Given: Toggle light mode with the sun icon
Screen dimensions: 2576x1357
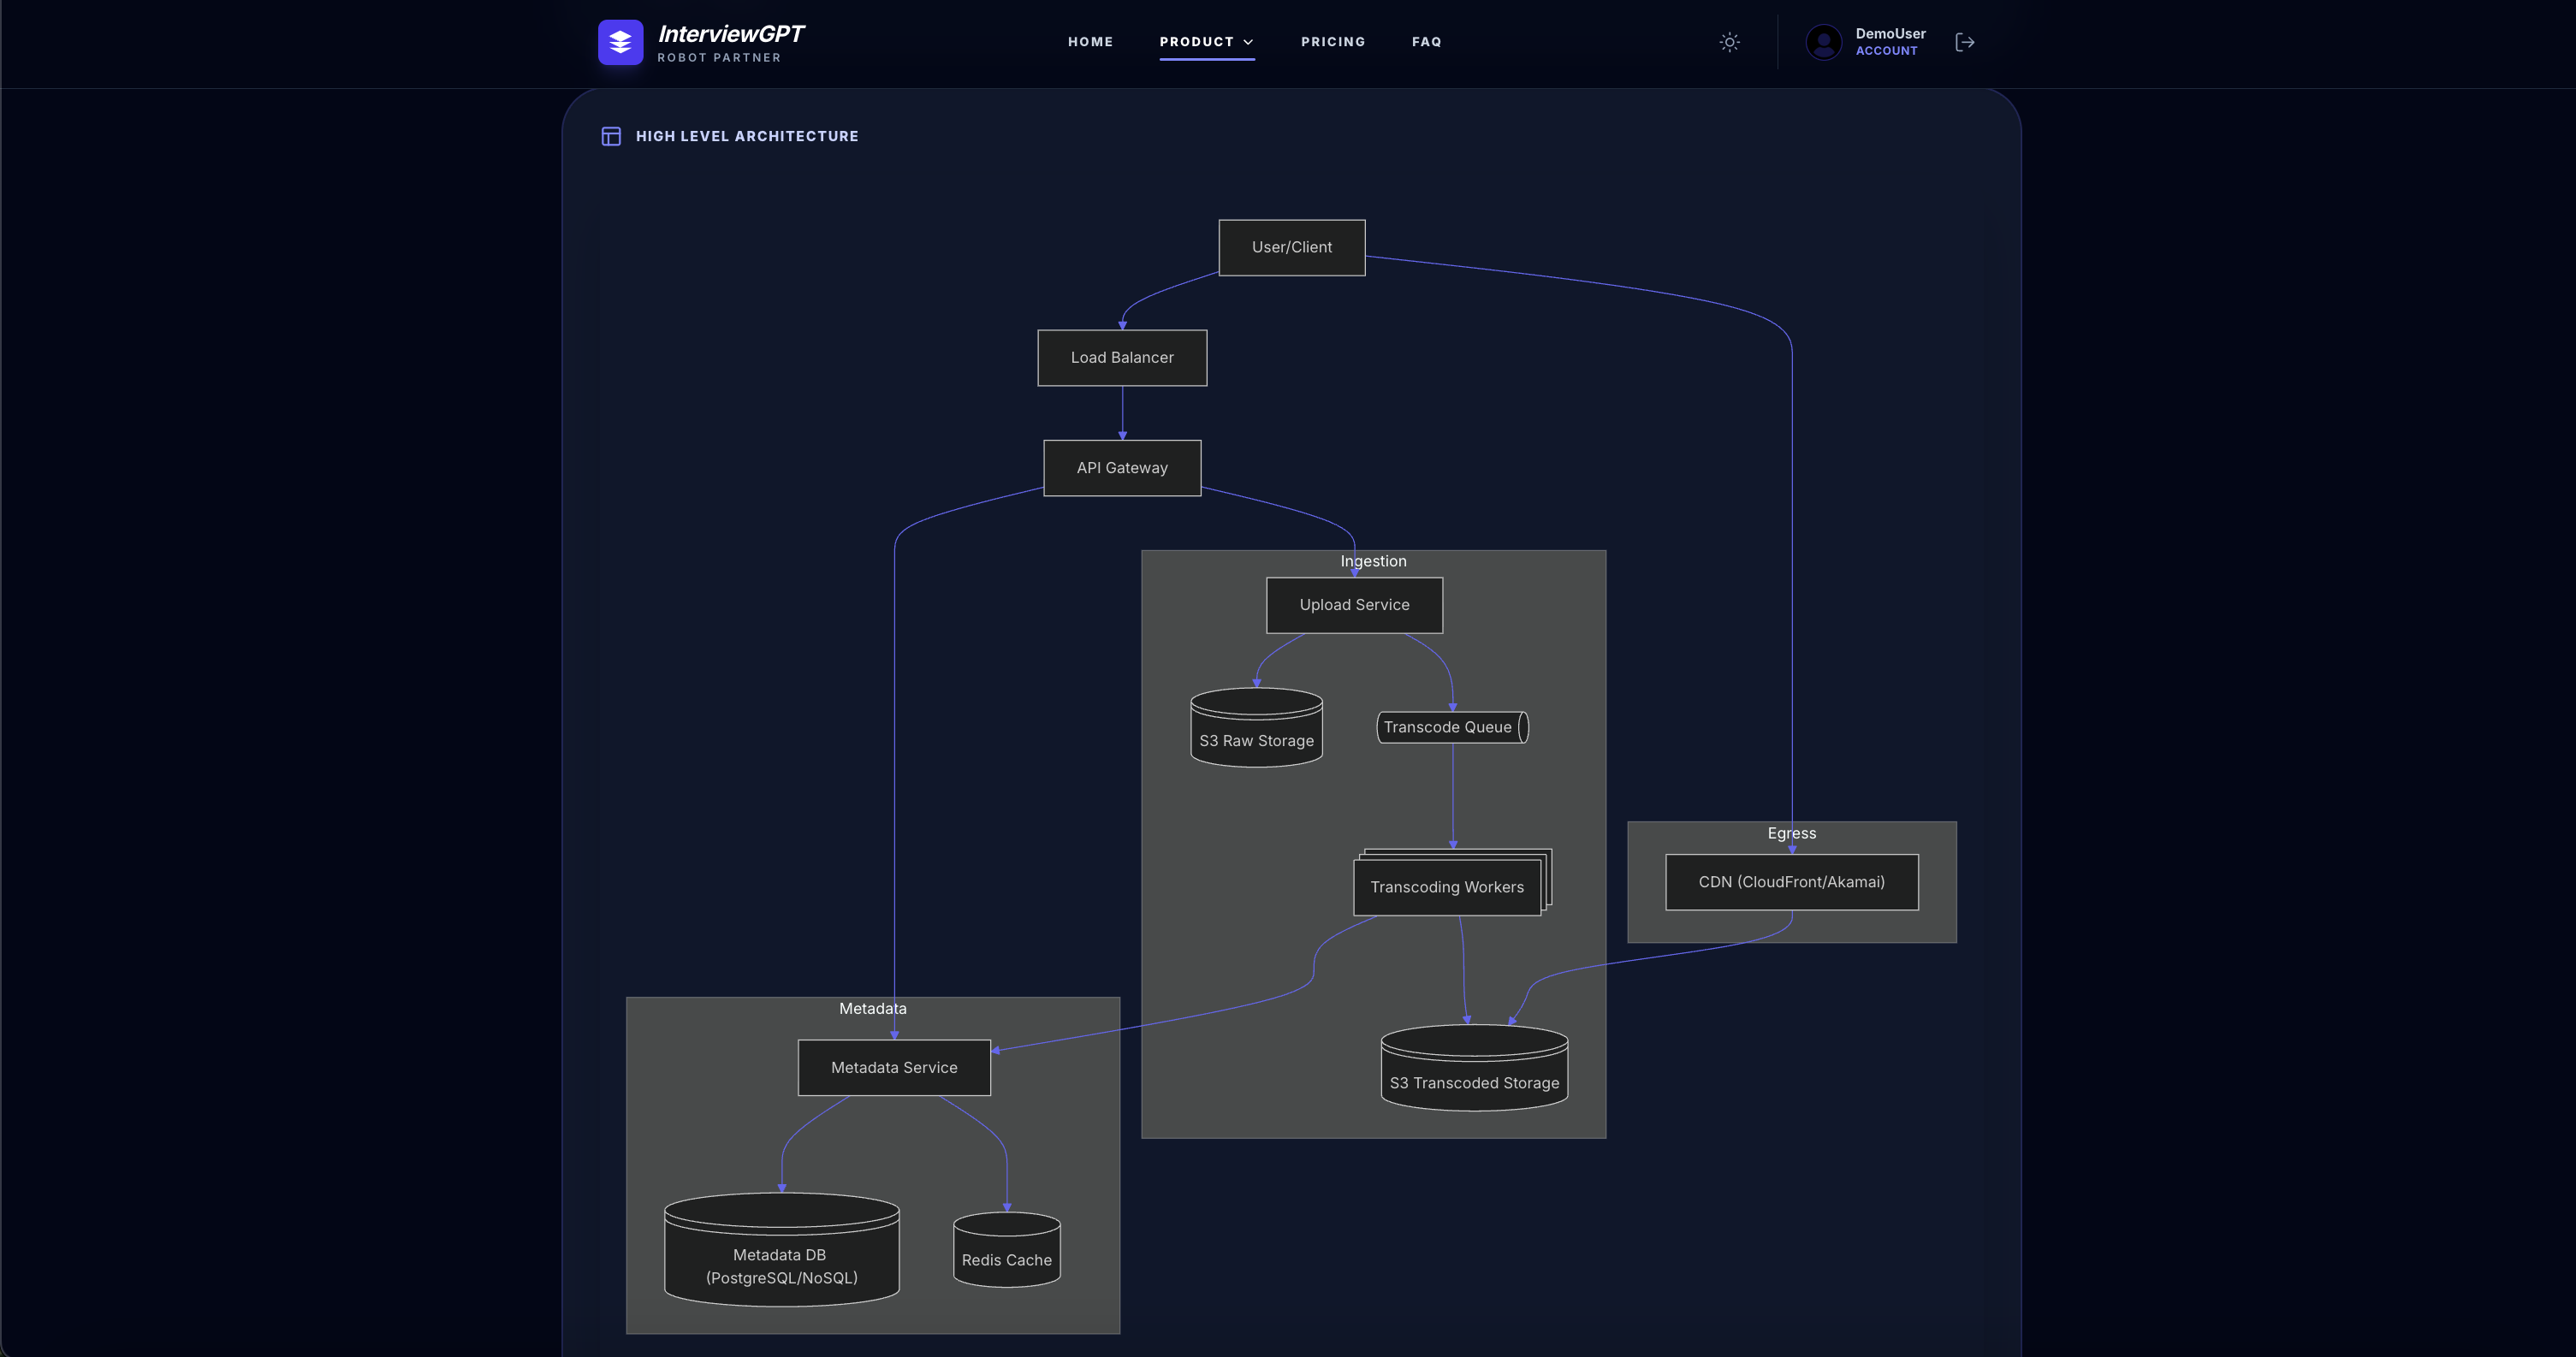Looking at the screenshot, I should pyautogui.click(x=1730, y=42).
